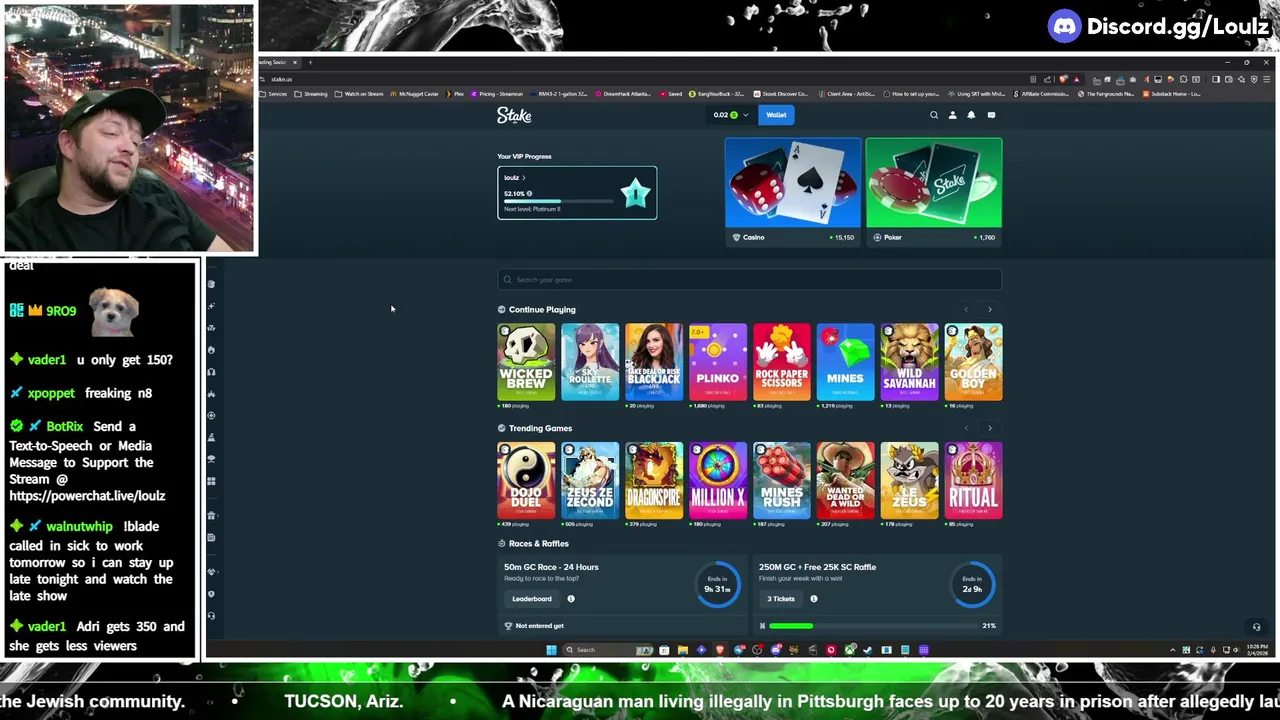1280x720 pixels.
Task: Open the Windows Start button
Action: point(551,650)
